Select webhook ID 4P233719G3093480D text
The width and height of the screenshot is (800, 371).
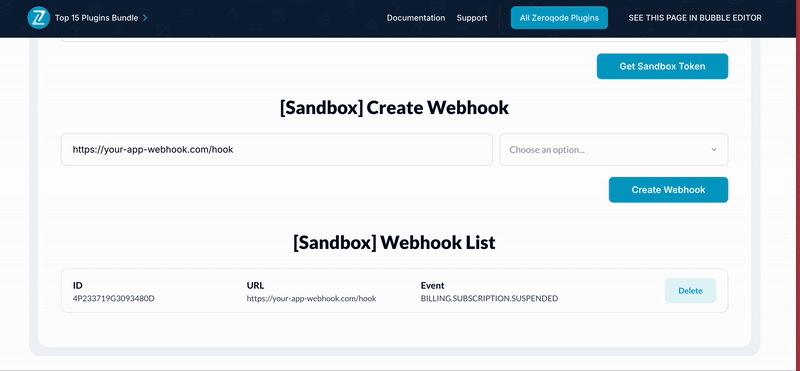coord(114,298)
